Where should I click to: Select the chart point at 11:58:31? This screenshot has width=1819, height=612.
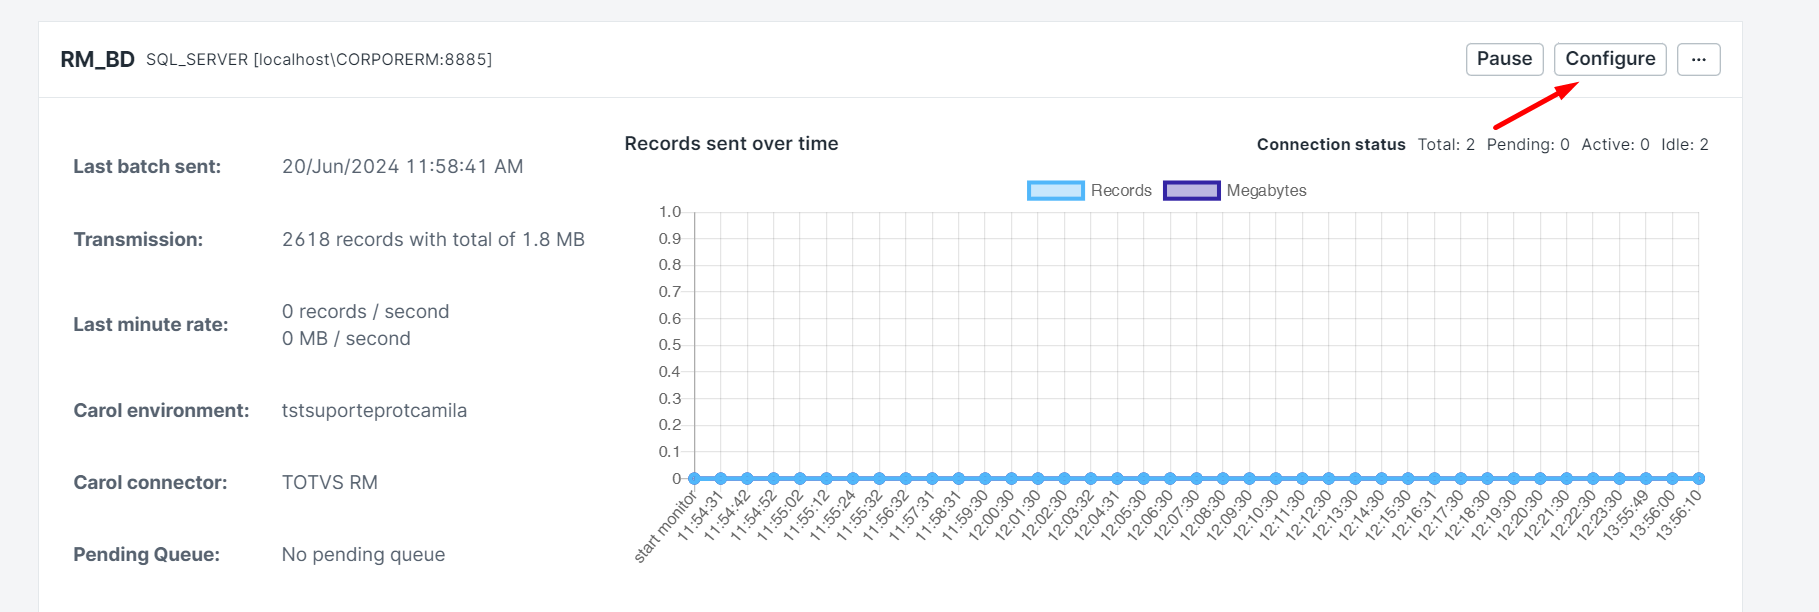coord(959,479)
